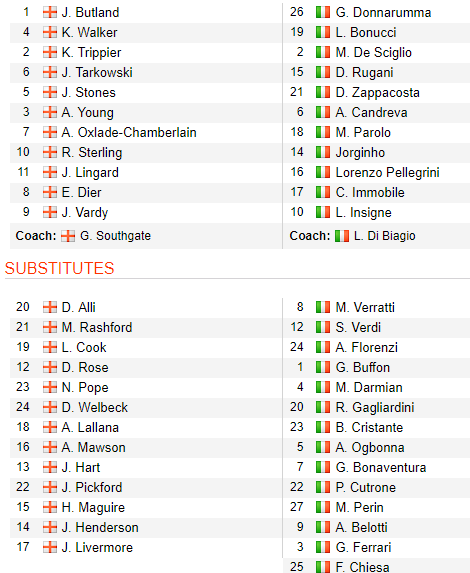This screenshot has height=573, width=470.
Task: Click the Italy flag beside F. Chiesa
Action: coord(323,567)
